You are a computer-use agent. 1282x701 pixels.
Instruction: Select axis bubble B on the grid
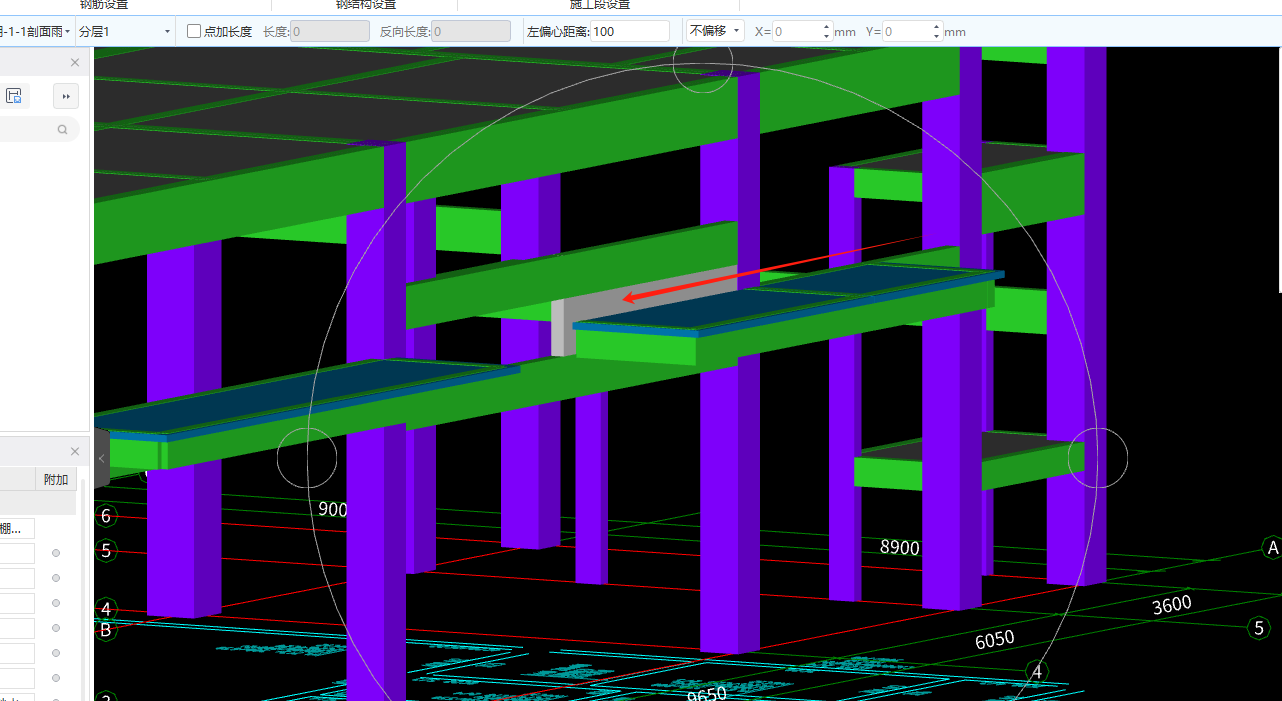(106, 630)
